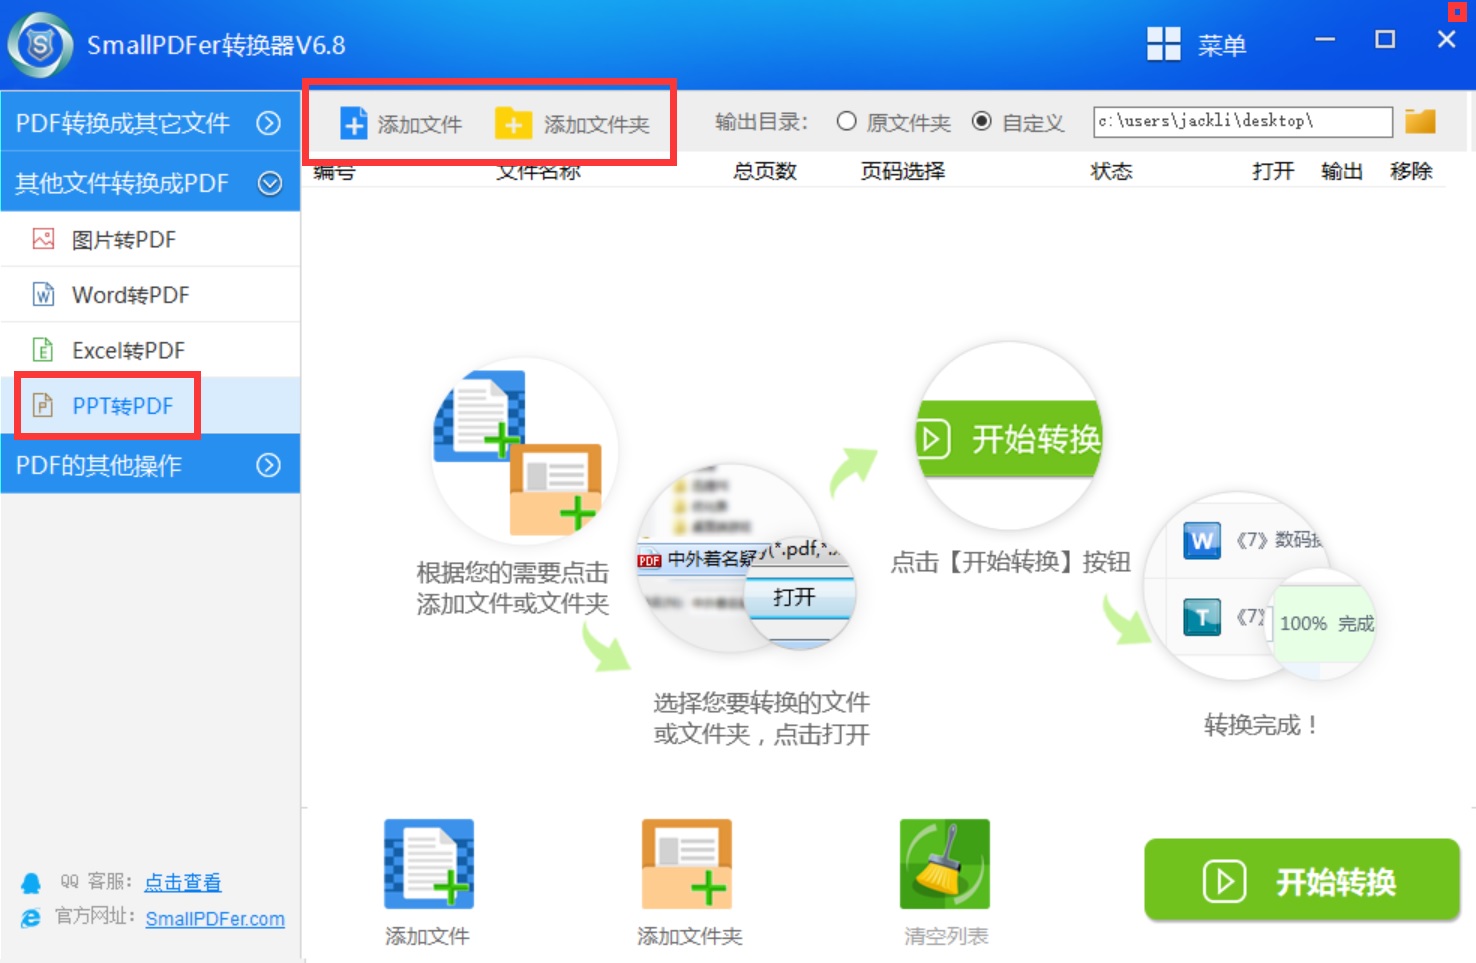Click the 移除 column header
This screenshot has width=1476, height=963.
pos(1411,171)
